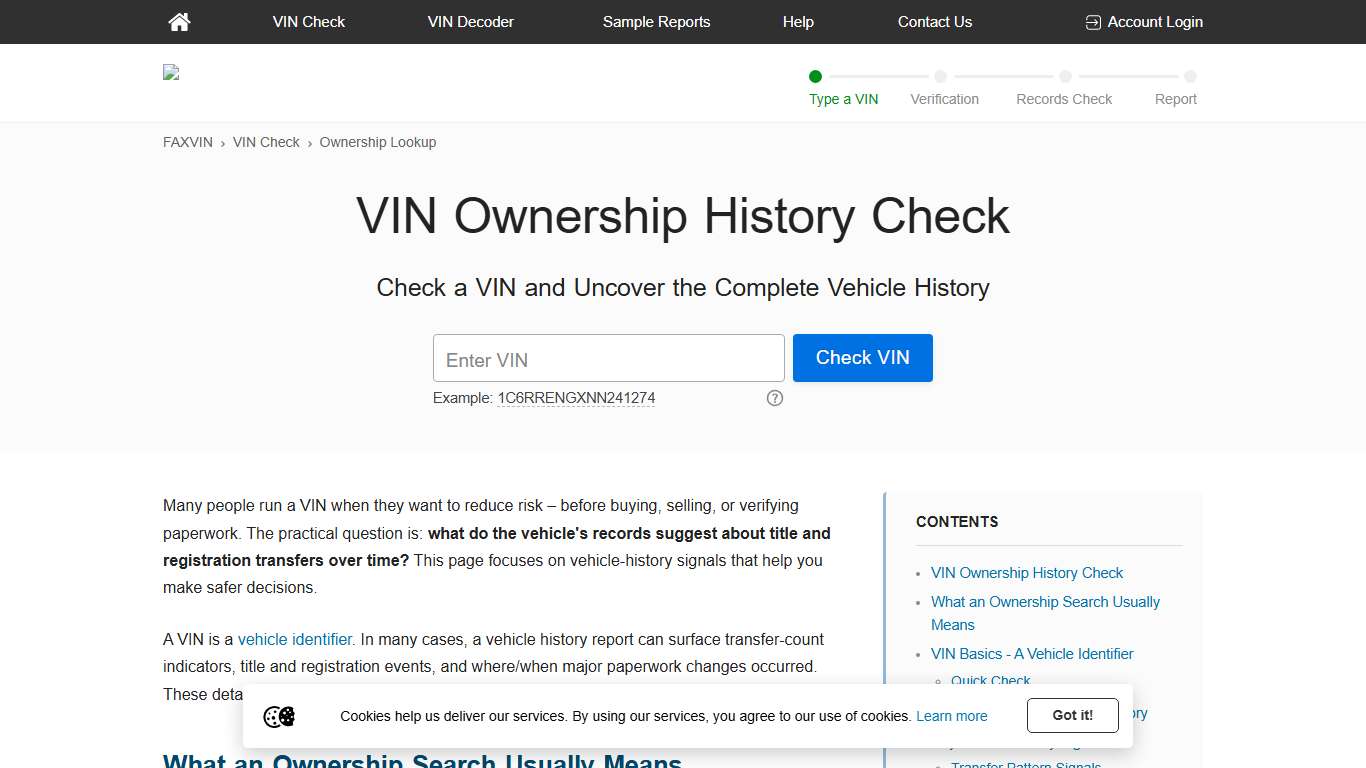Go to Sample Reports
This screenshot has width=1366, height=768.
[x=656, y=21]
